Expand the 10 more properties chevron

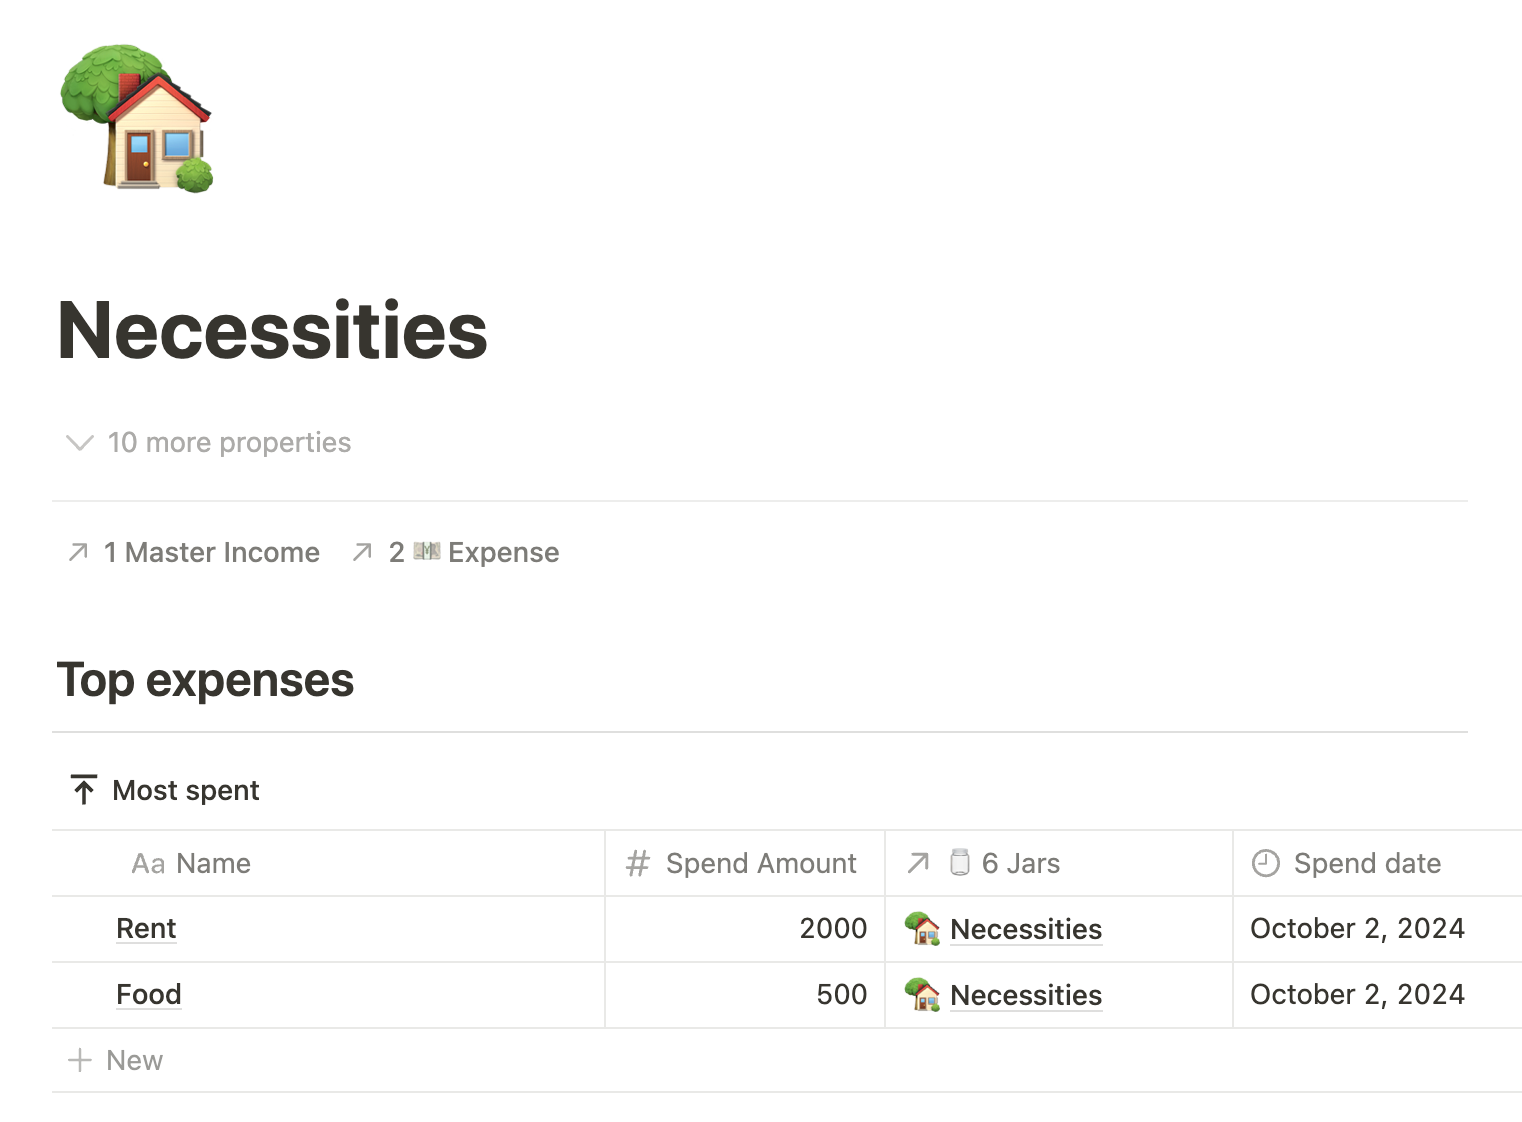point(79,443)
